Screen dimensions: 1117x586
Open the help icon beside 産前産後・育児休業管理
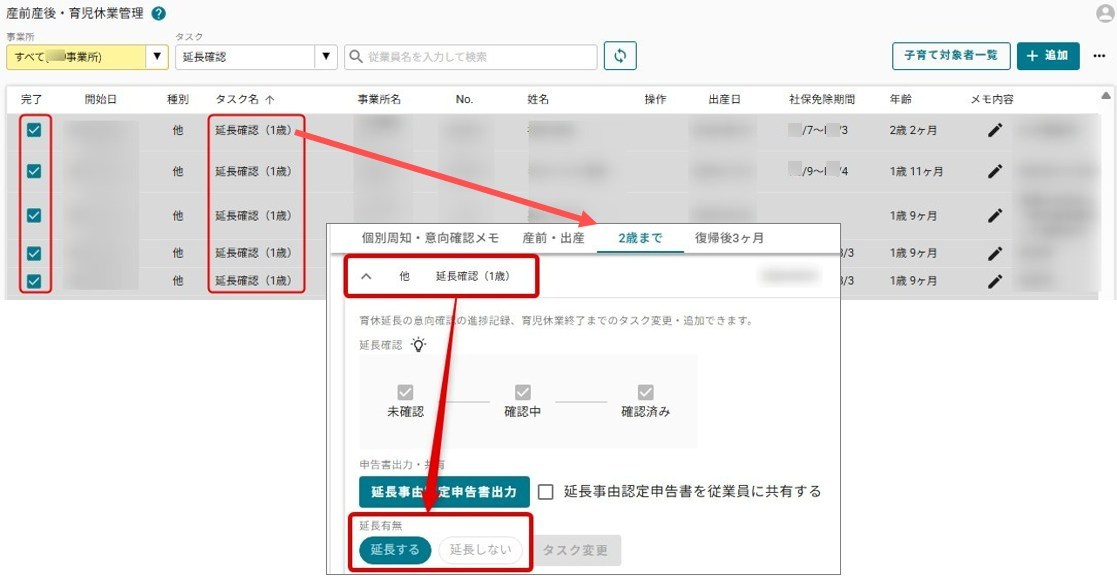(159, 14)
